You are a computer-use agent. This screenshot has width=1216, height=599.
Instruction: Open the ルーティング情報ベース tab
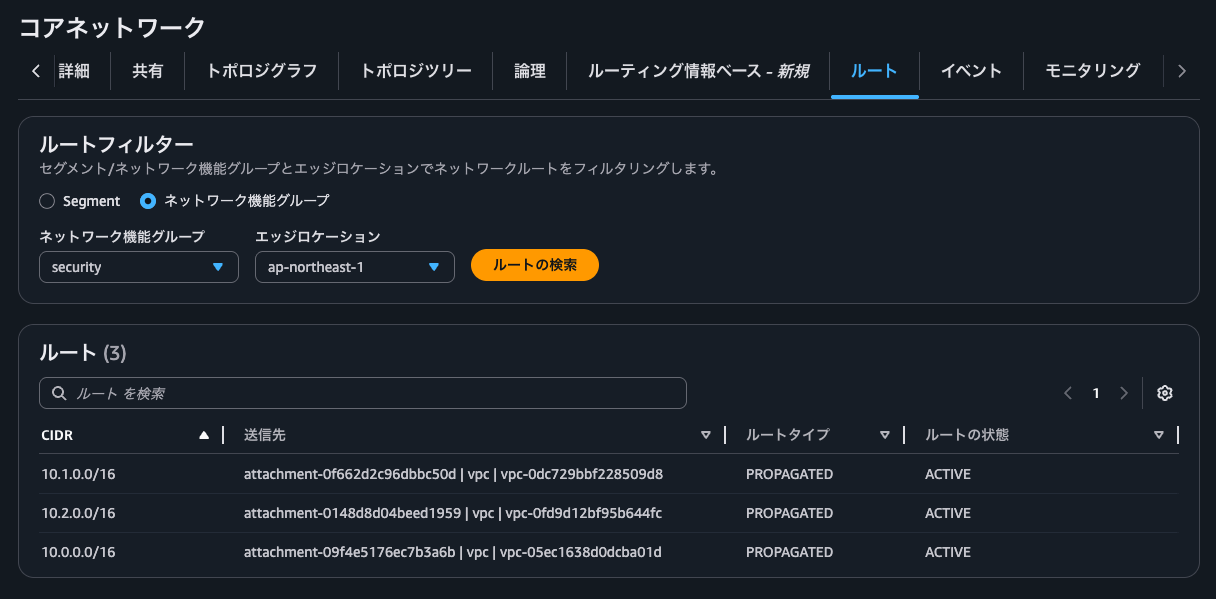pyautogui.click(x=698, y=71)
